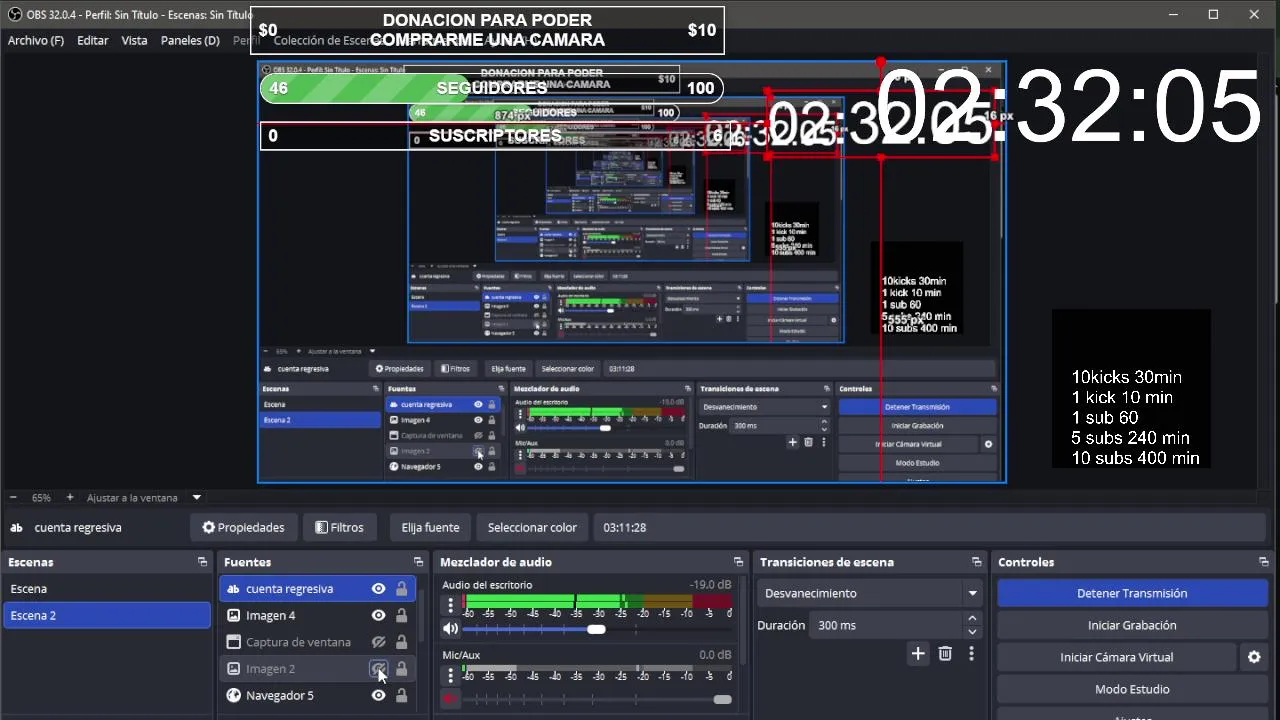Undock the Mezclador de audio panel
Screen dimensions: 1280x720
coord(738,562)
